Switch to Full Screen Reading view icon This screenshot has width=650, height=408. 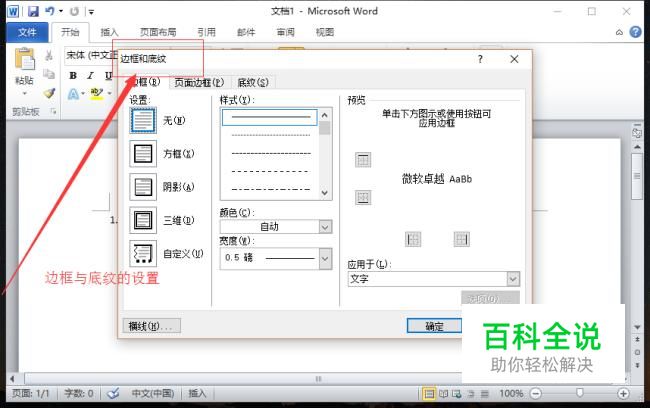(444, 393)
